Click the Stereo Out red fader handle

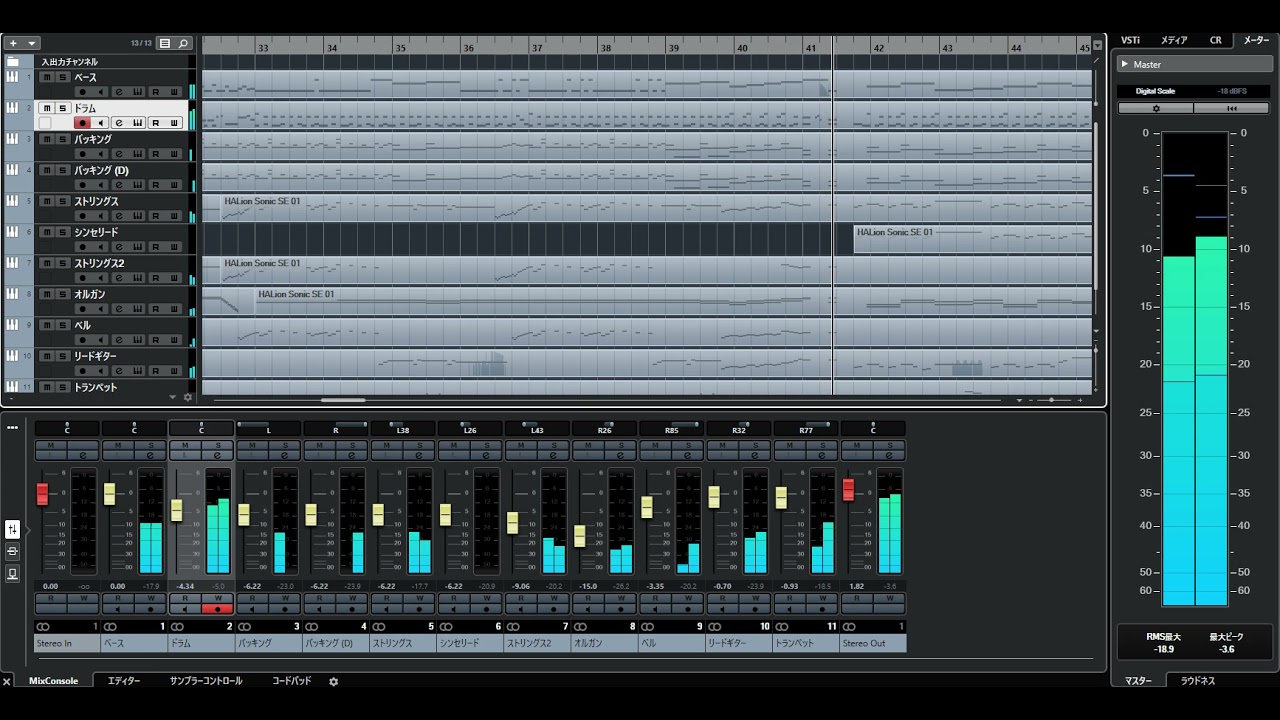click(848, 490)
